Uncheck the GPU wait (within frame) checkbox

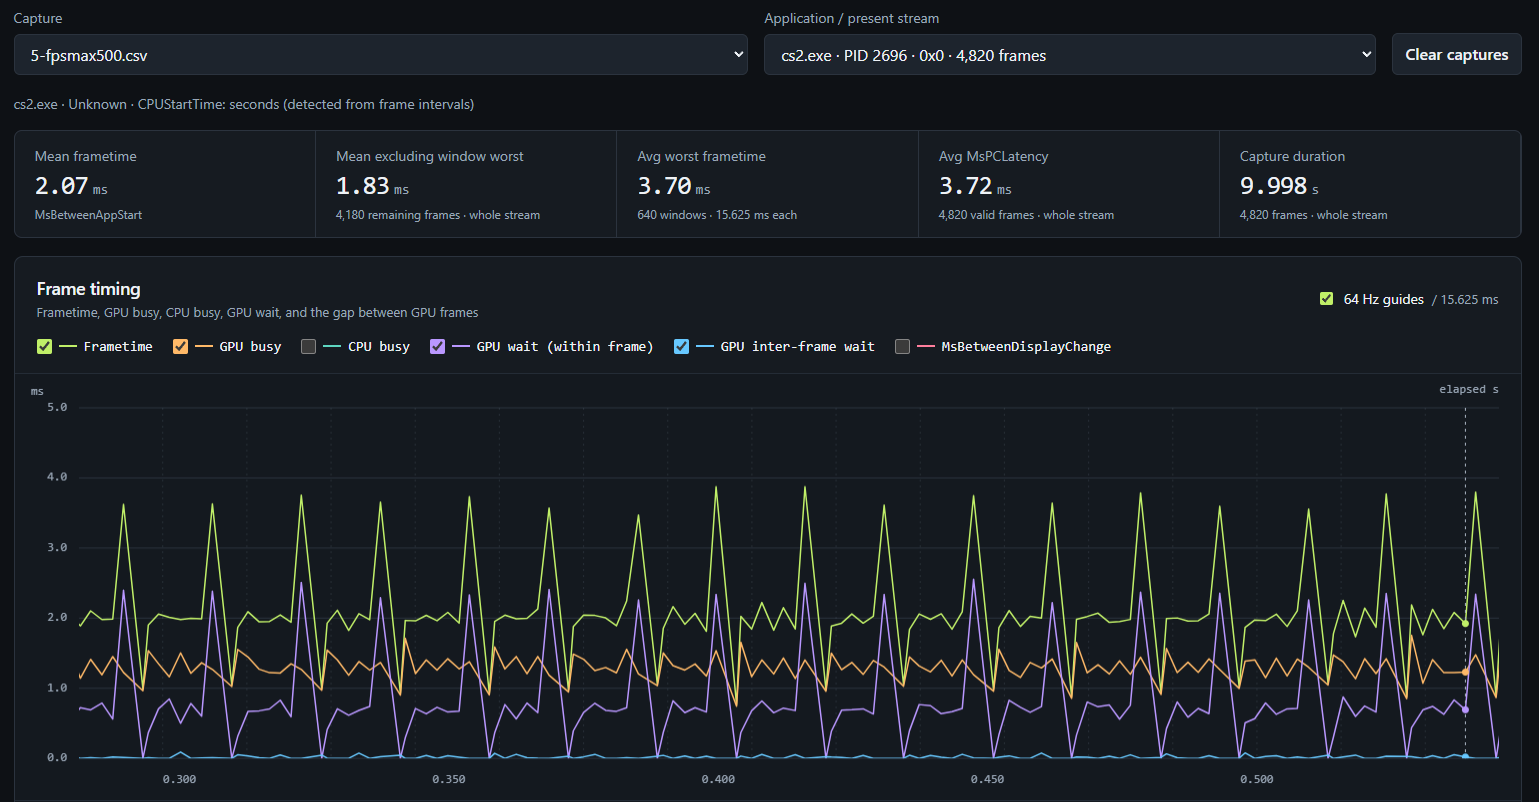[437, 347]
